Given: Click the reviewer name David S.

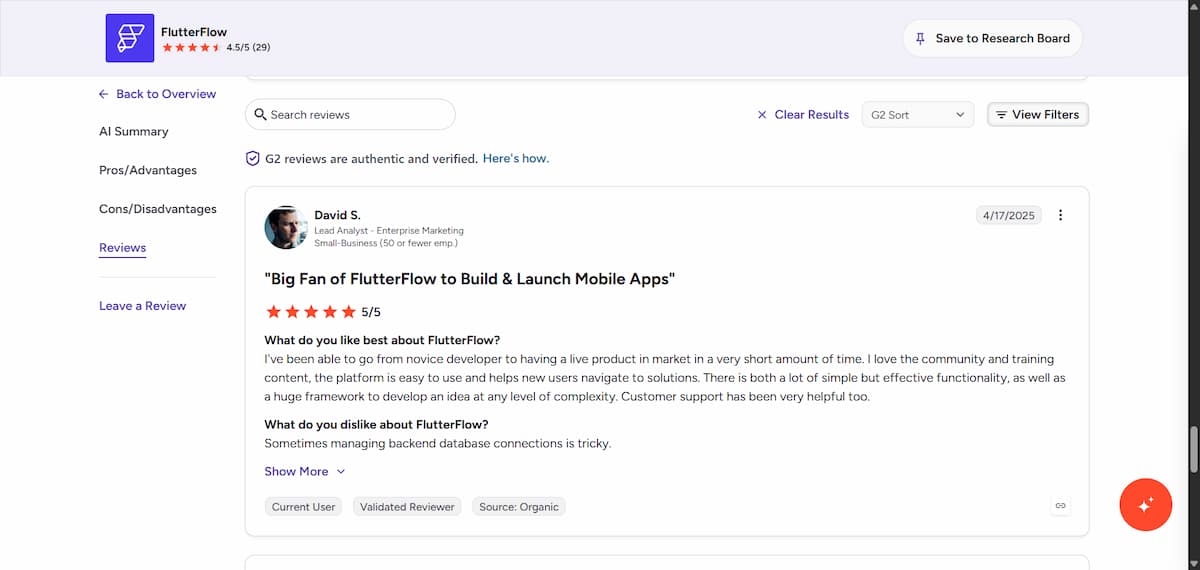Looking at the screenshot, I should 337,215.
